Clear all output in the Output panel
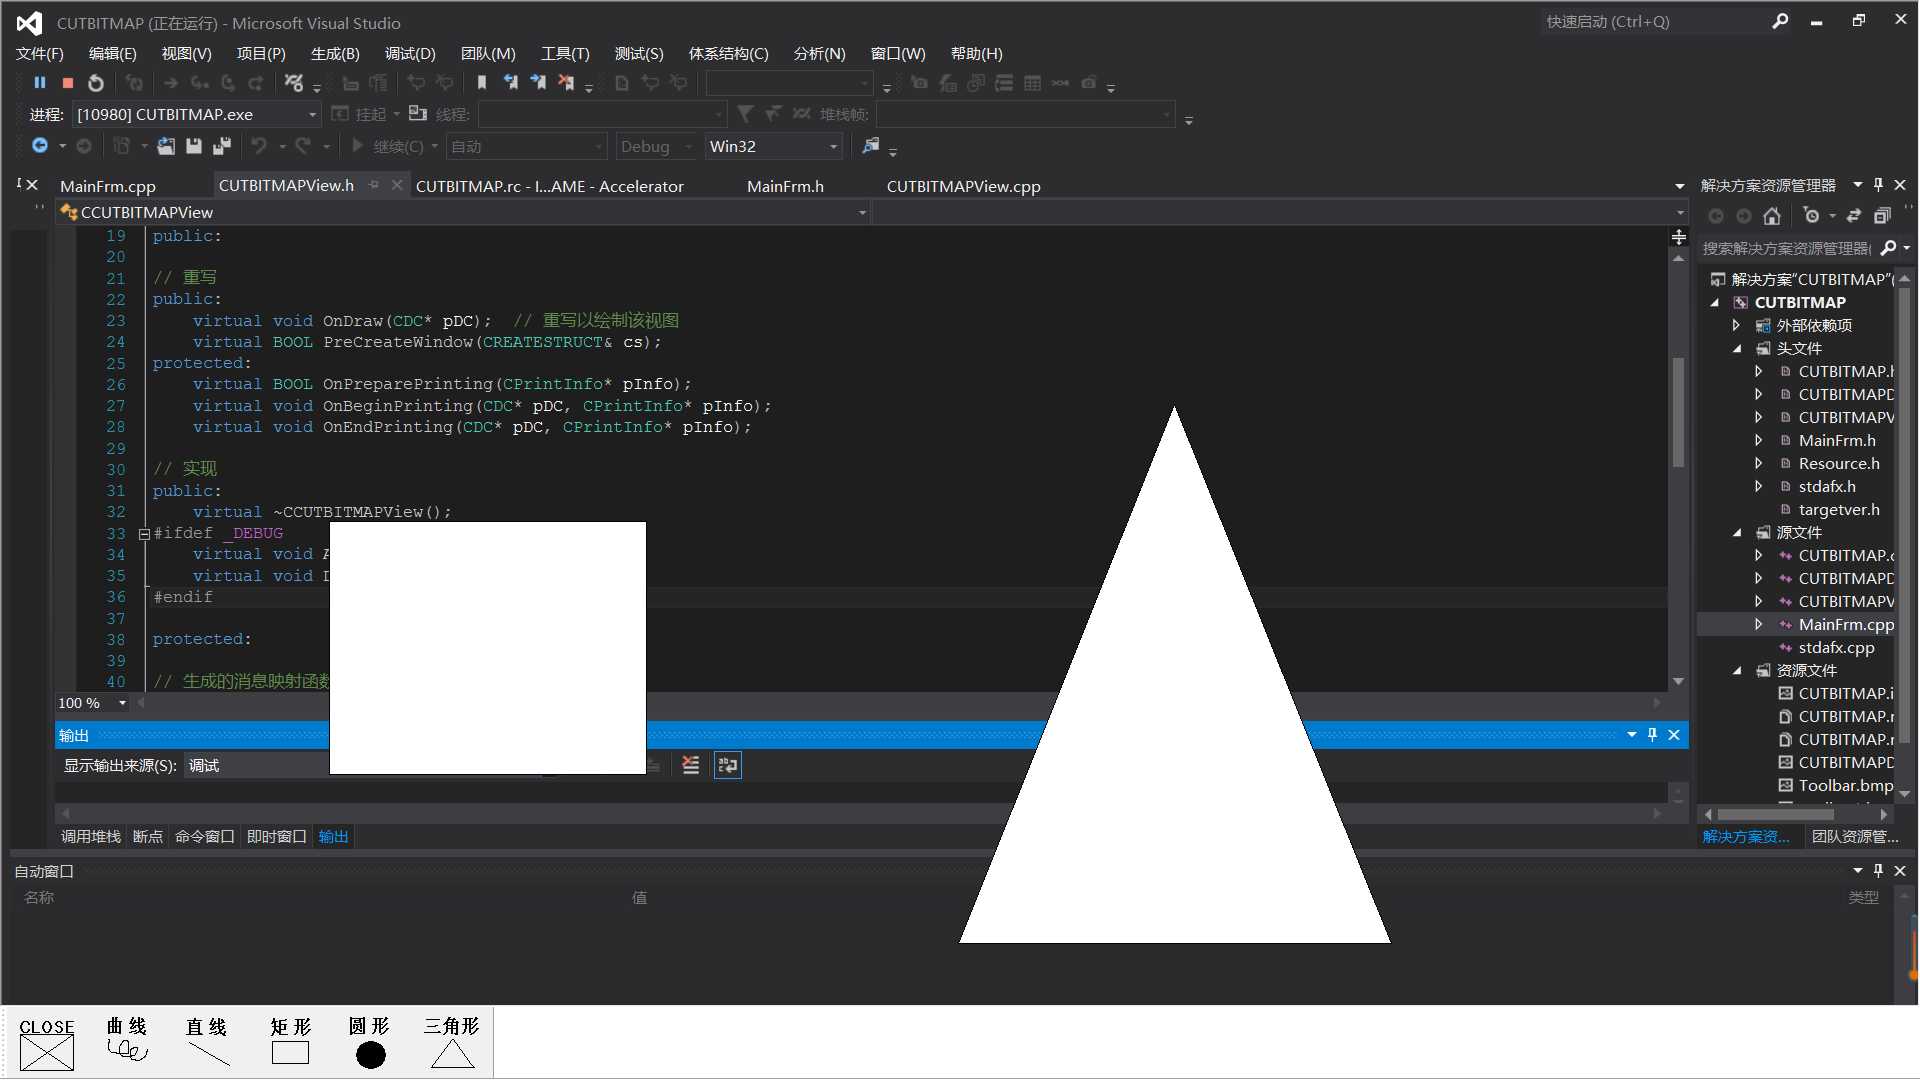Viewport: 1920px width, 1080px height. tap(691, 766)
